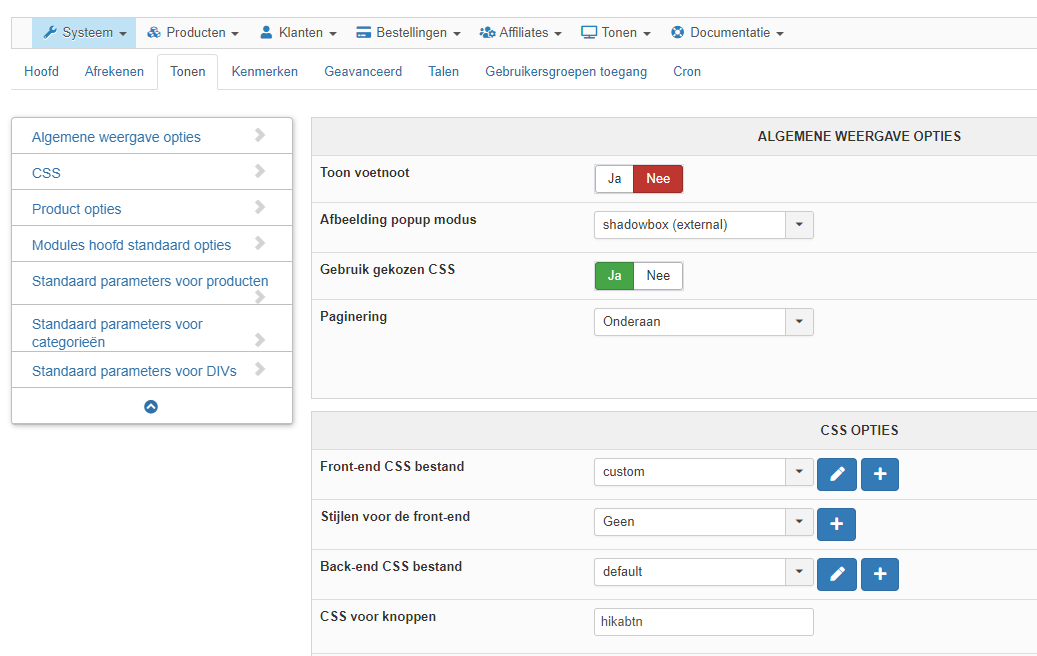This screenshot has height=656, width=1037.
Task: Switch to the Hoofd tab
Action: [41, 71]
